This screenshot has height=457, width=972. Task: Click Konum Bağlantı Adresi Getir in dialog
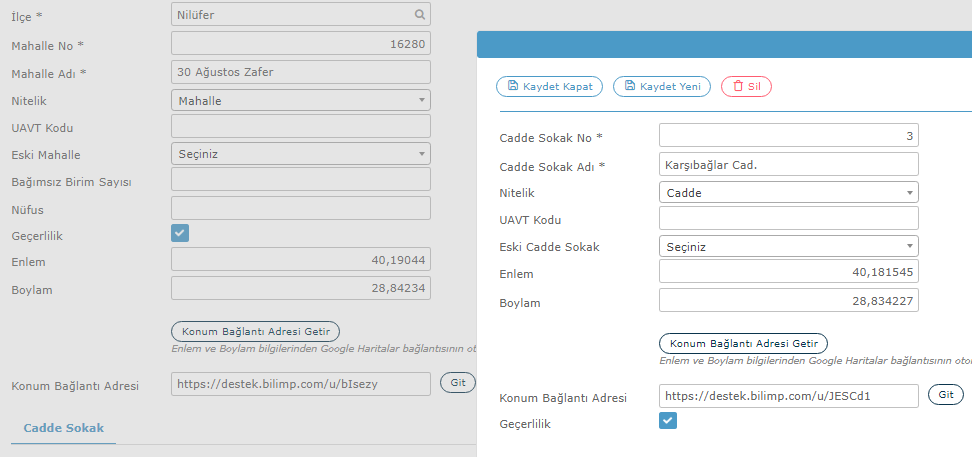tap(743, 343)
